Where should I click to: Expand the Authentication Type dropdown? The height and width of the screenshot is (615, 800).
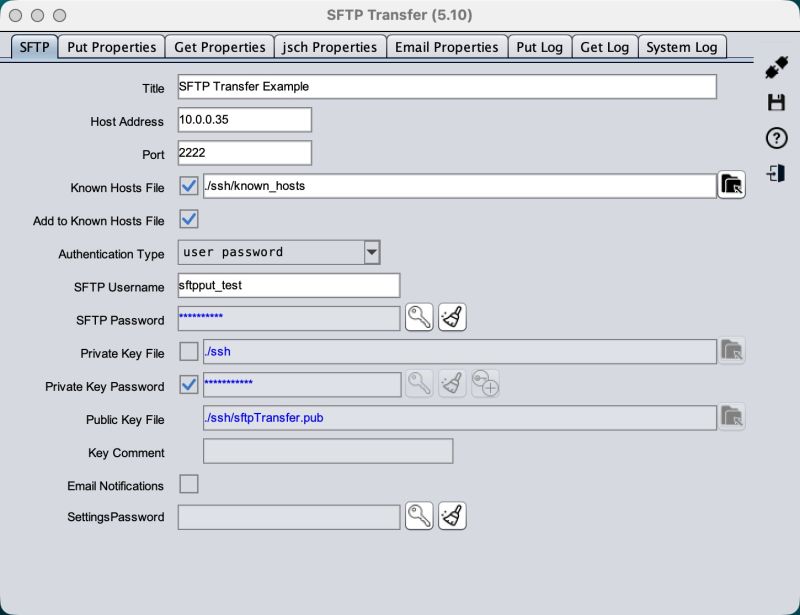tap(371, 252)
